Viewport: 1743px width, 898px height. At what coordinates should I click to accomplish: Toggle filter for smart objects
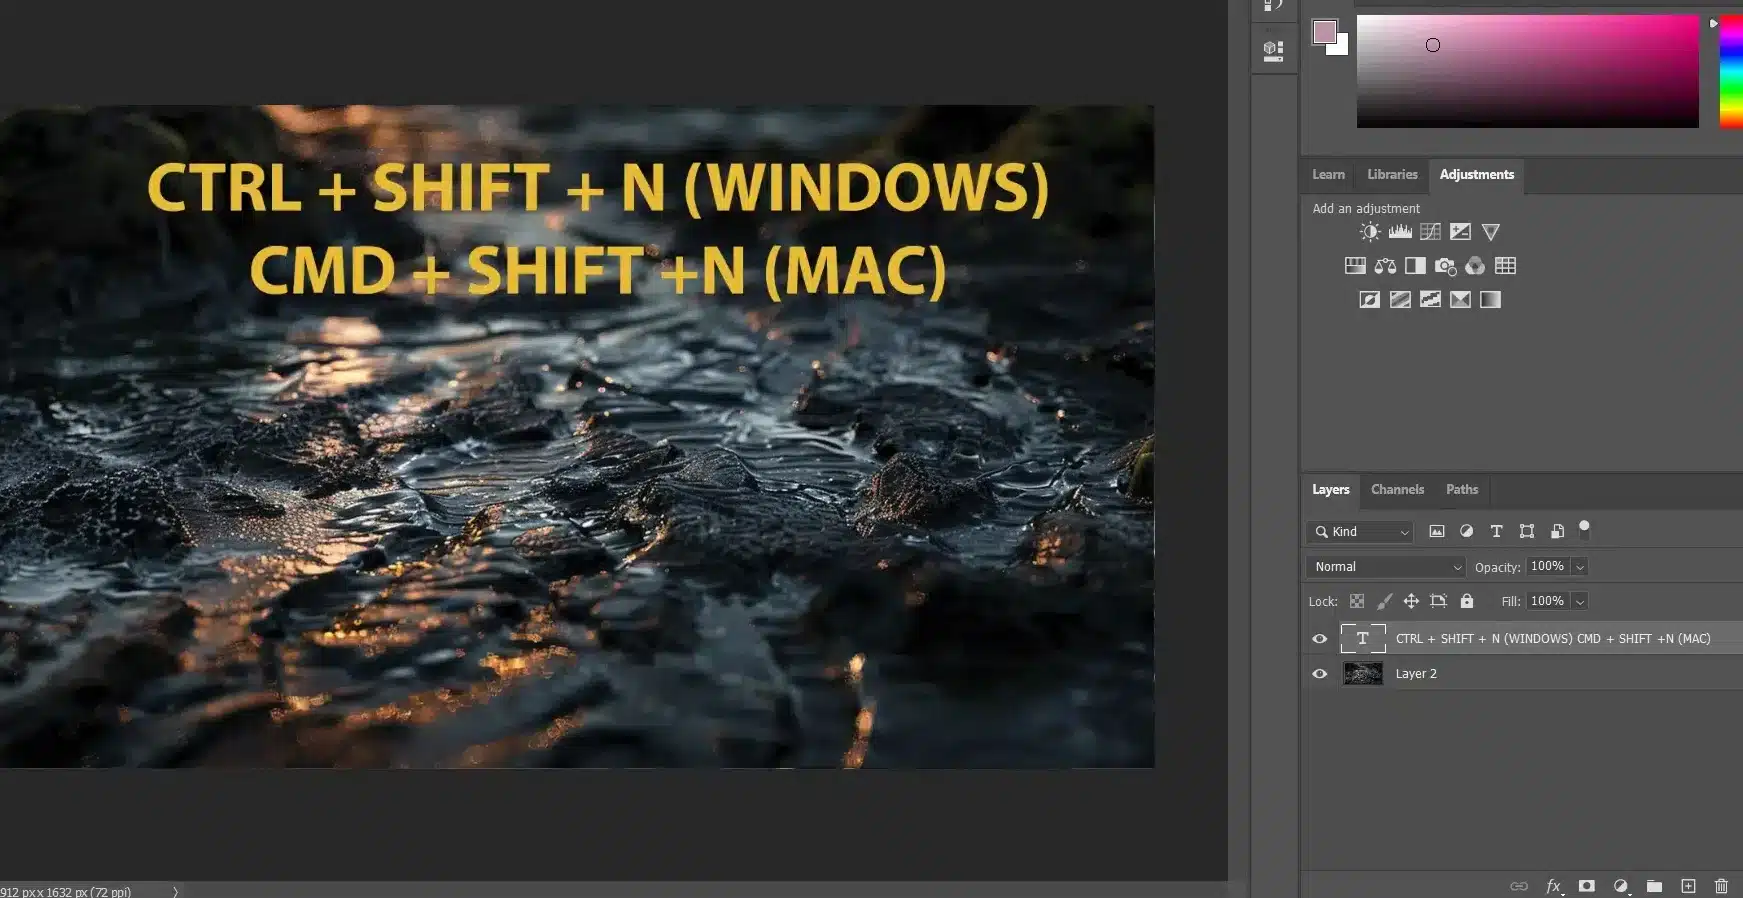pos(1557,532)
